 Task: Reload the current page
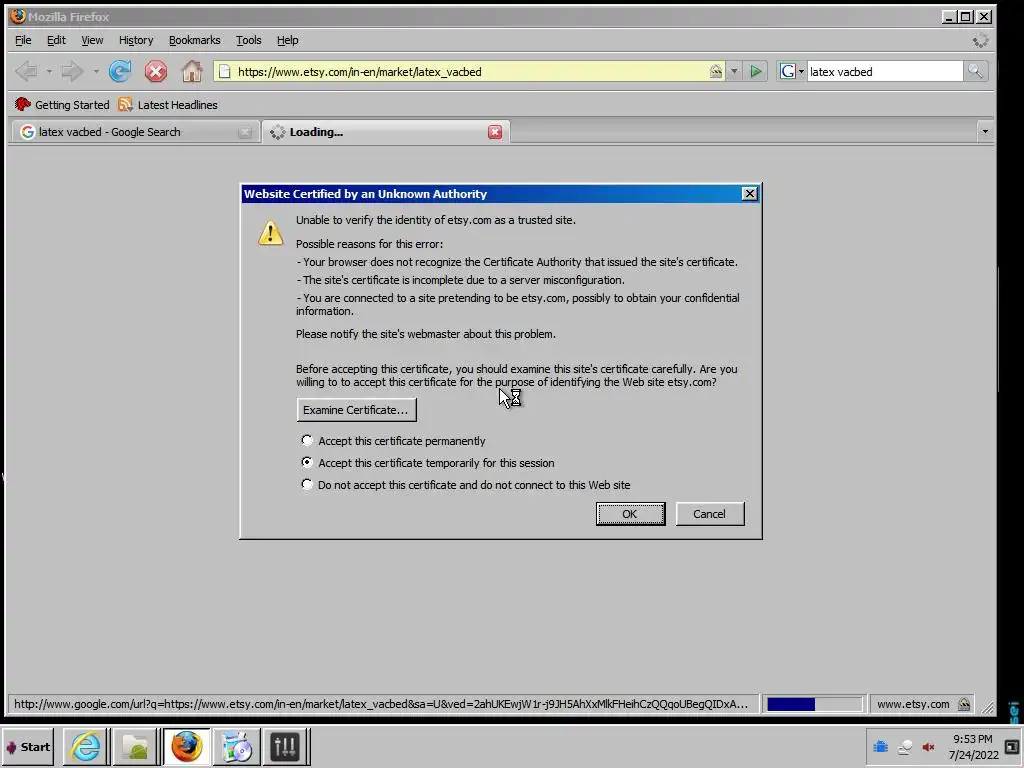coord(120,71)
